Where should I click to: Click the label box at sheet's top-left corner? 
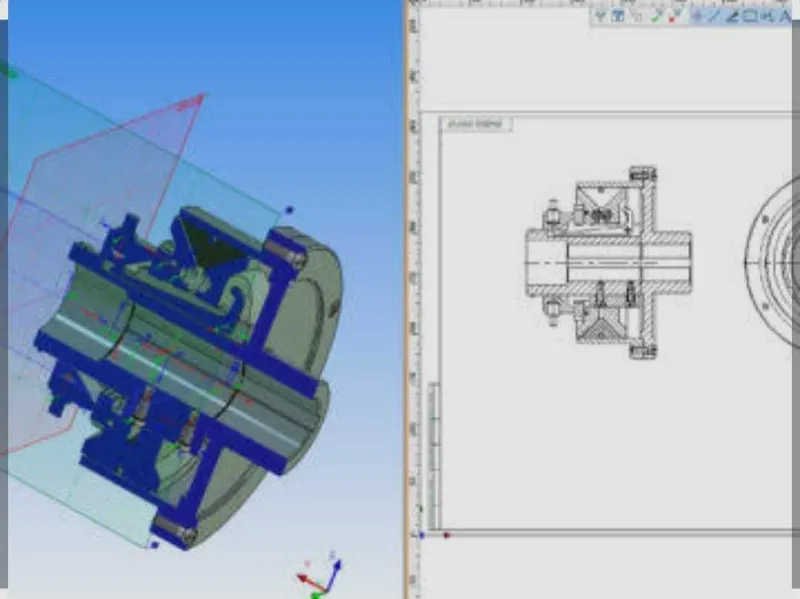(x=476, y=124)
